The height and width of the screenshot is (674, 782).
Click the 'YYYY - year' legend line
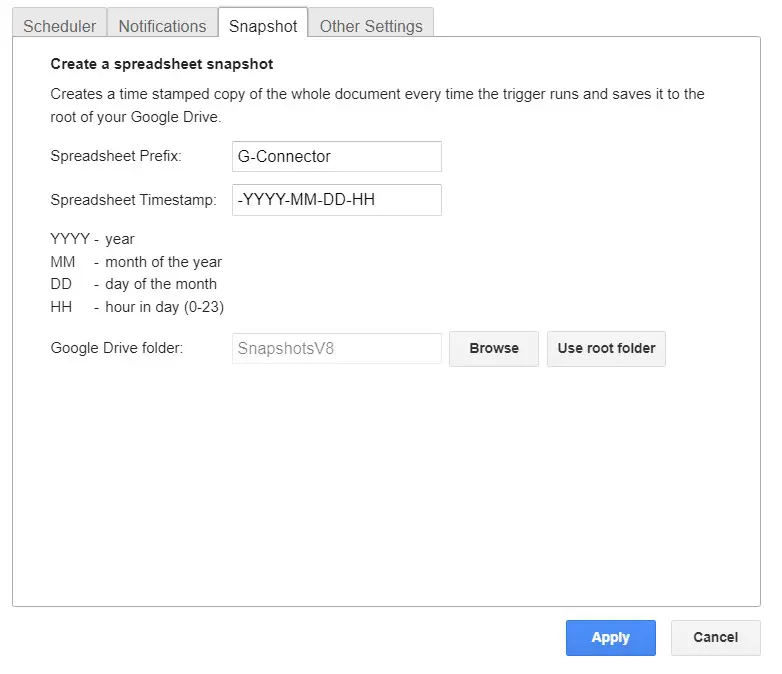click(93, 239)
